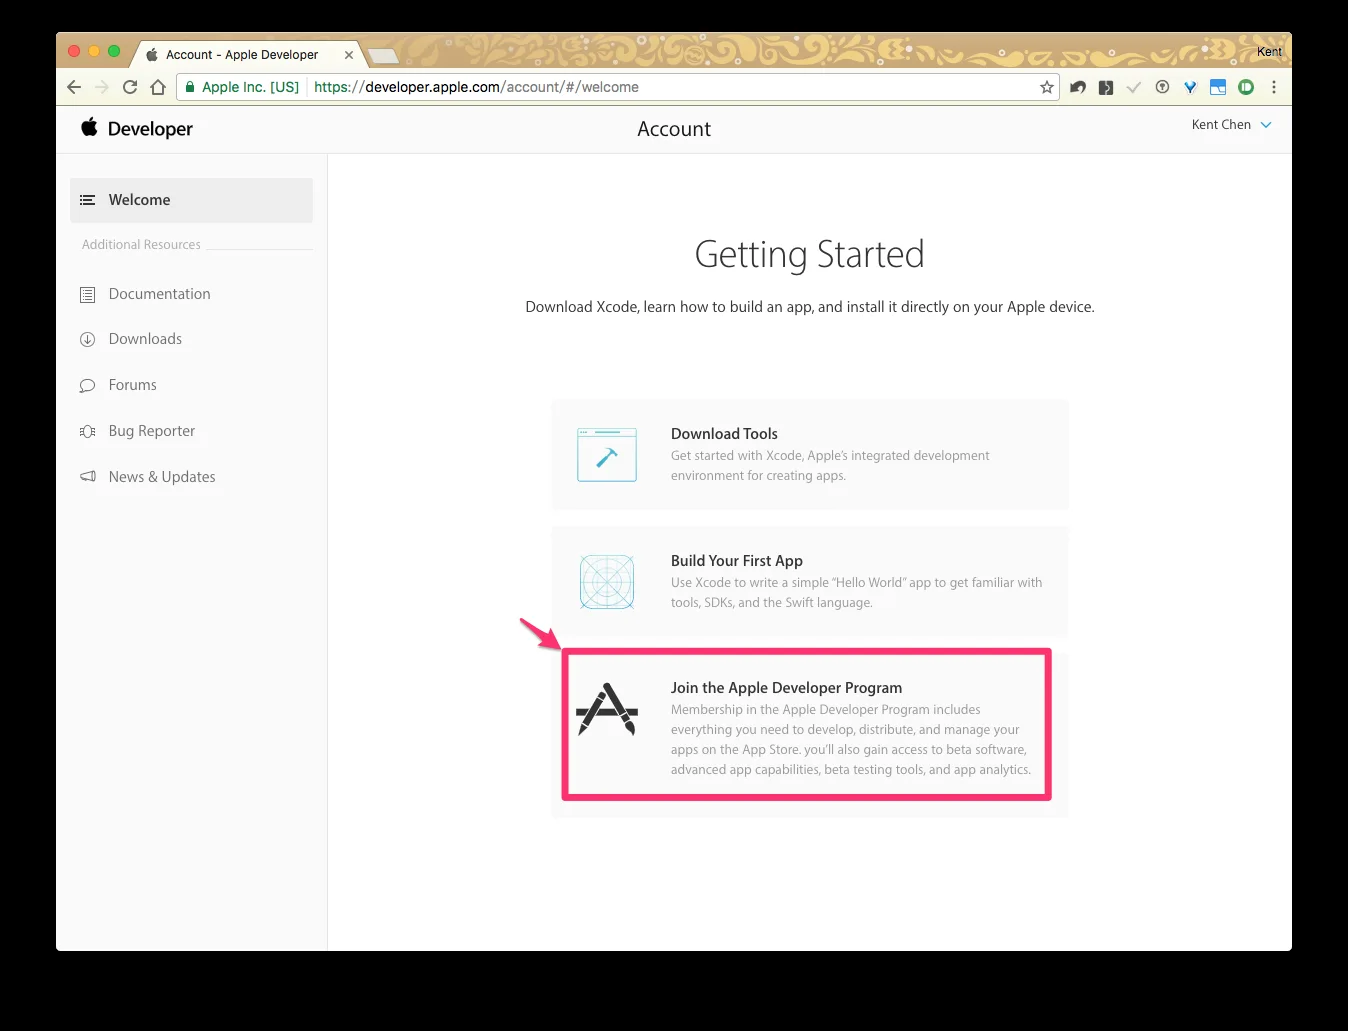Viewport: 1348px width, 1031px height.
Task: Select Welcome in the sidebar
Action: (191, 200)
